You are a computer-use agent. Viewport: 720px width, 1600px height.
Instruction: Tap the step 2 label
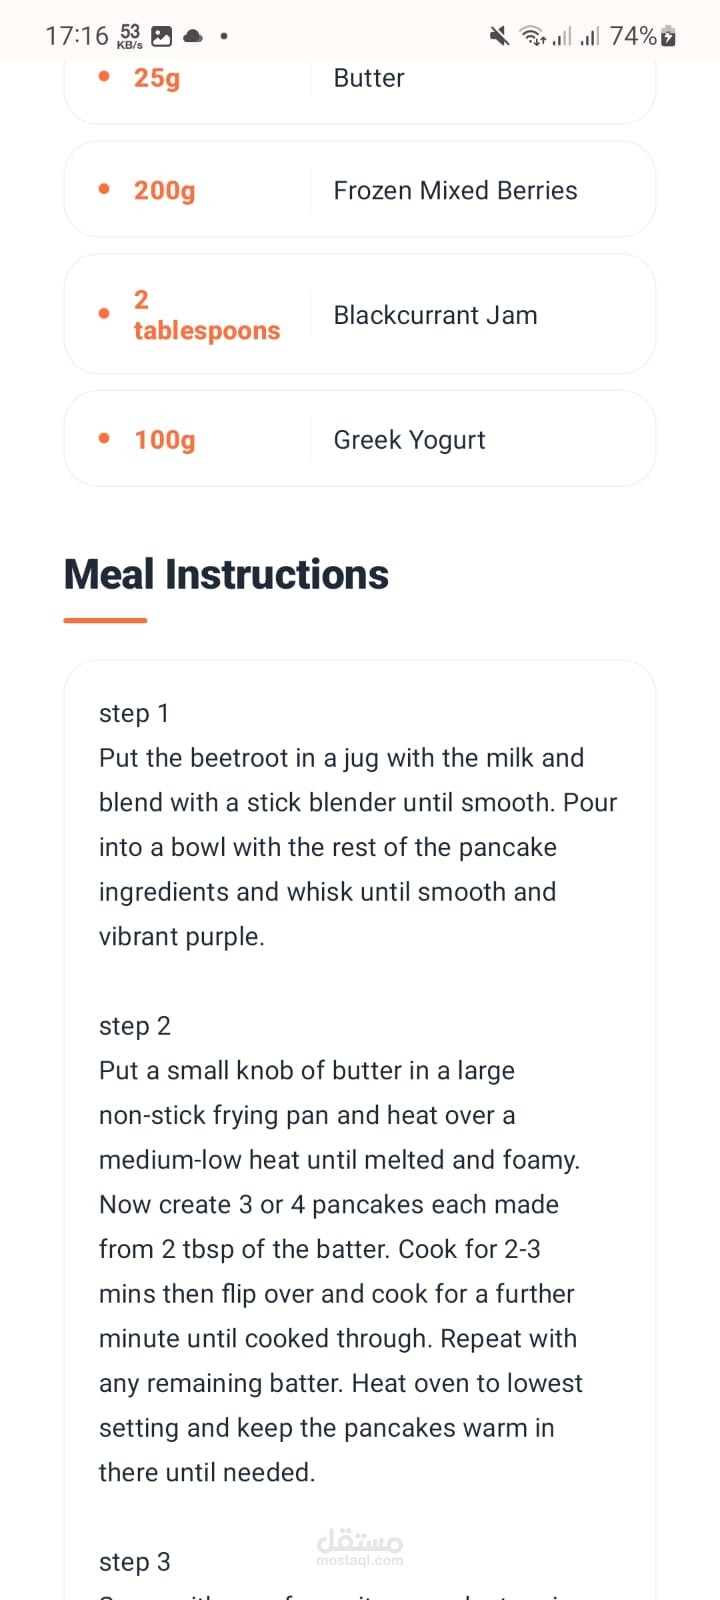pyautogui.click(x=135, y=1026)
